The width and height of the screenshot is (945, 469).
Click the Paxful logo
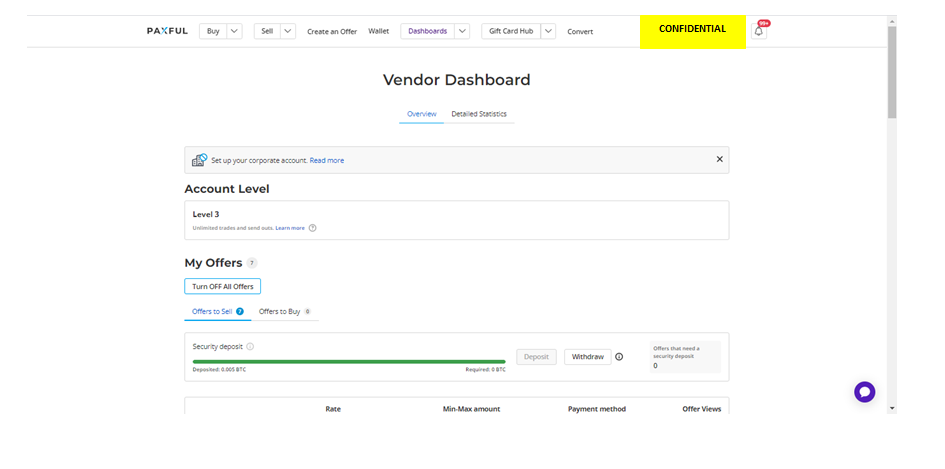(167, 31)
